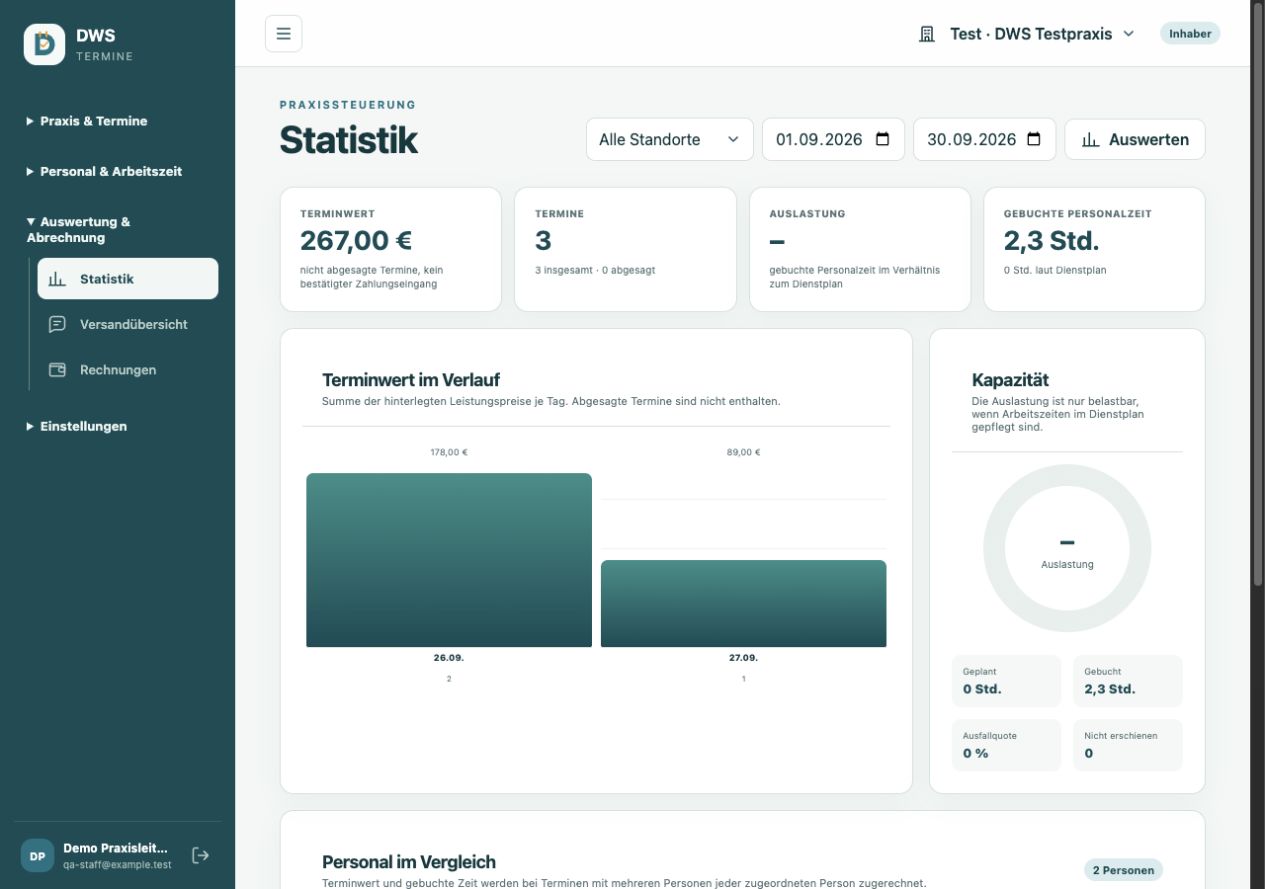
Task: Click the 26.09. bar in Terminwert chart
Action: [x=449, y=560]
